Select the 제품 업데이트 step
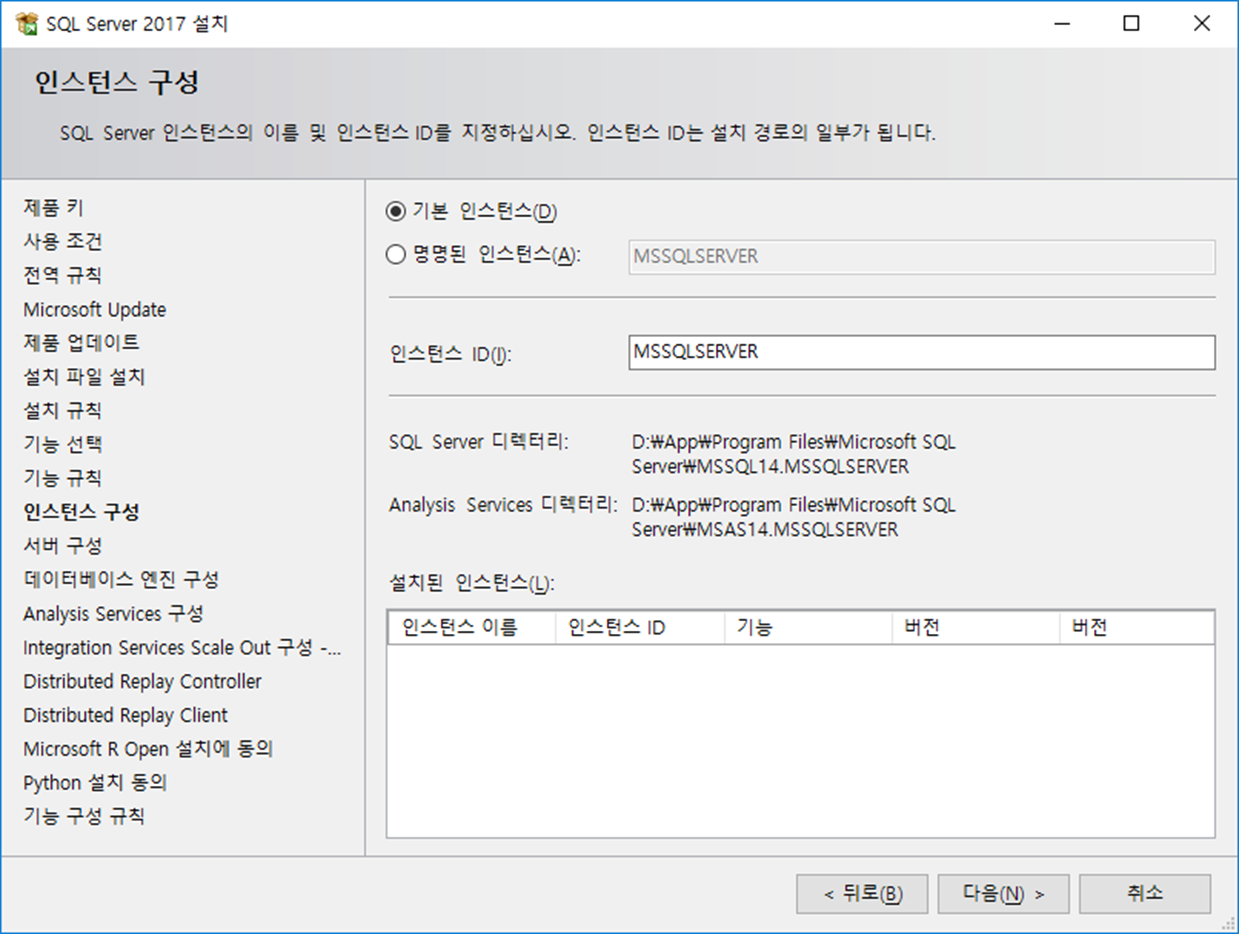 (82, 343)
